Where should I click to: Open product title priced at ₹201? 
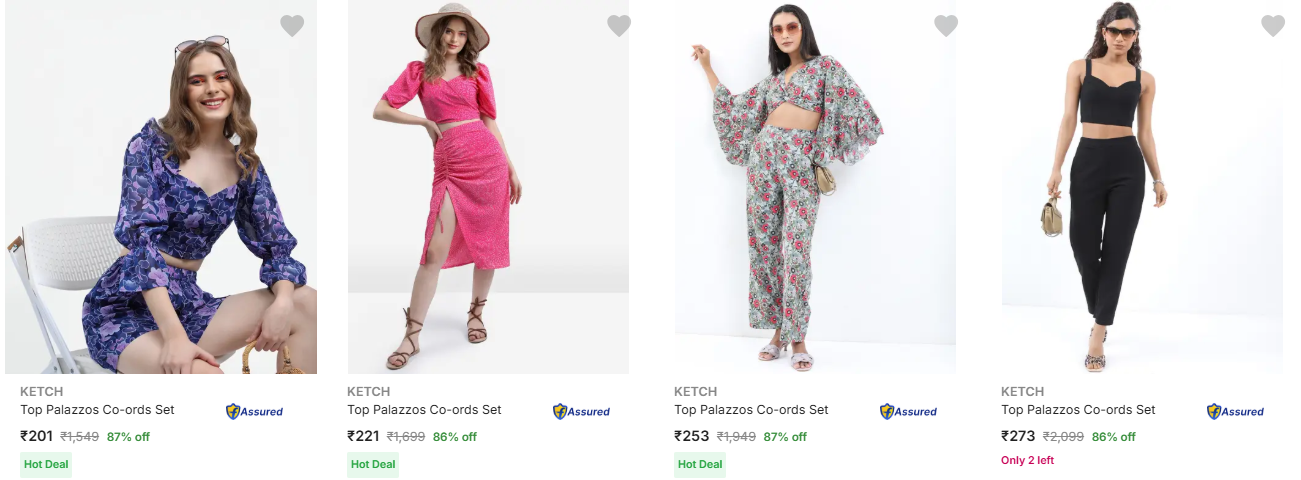tap(98, 410)
